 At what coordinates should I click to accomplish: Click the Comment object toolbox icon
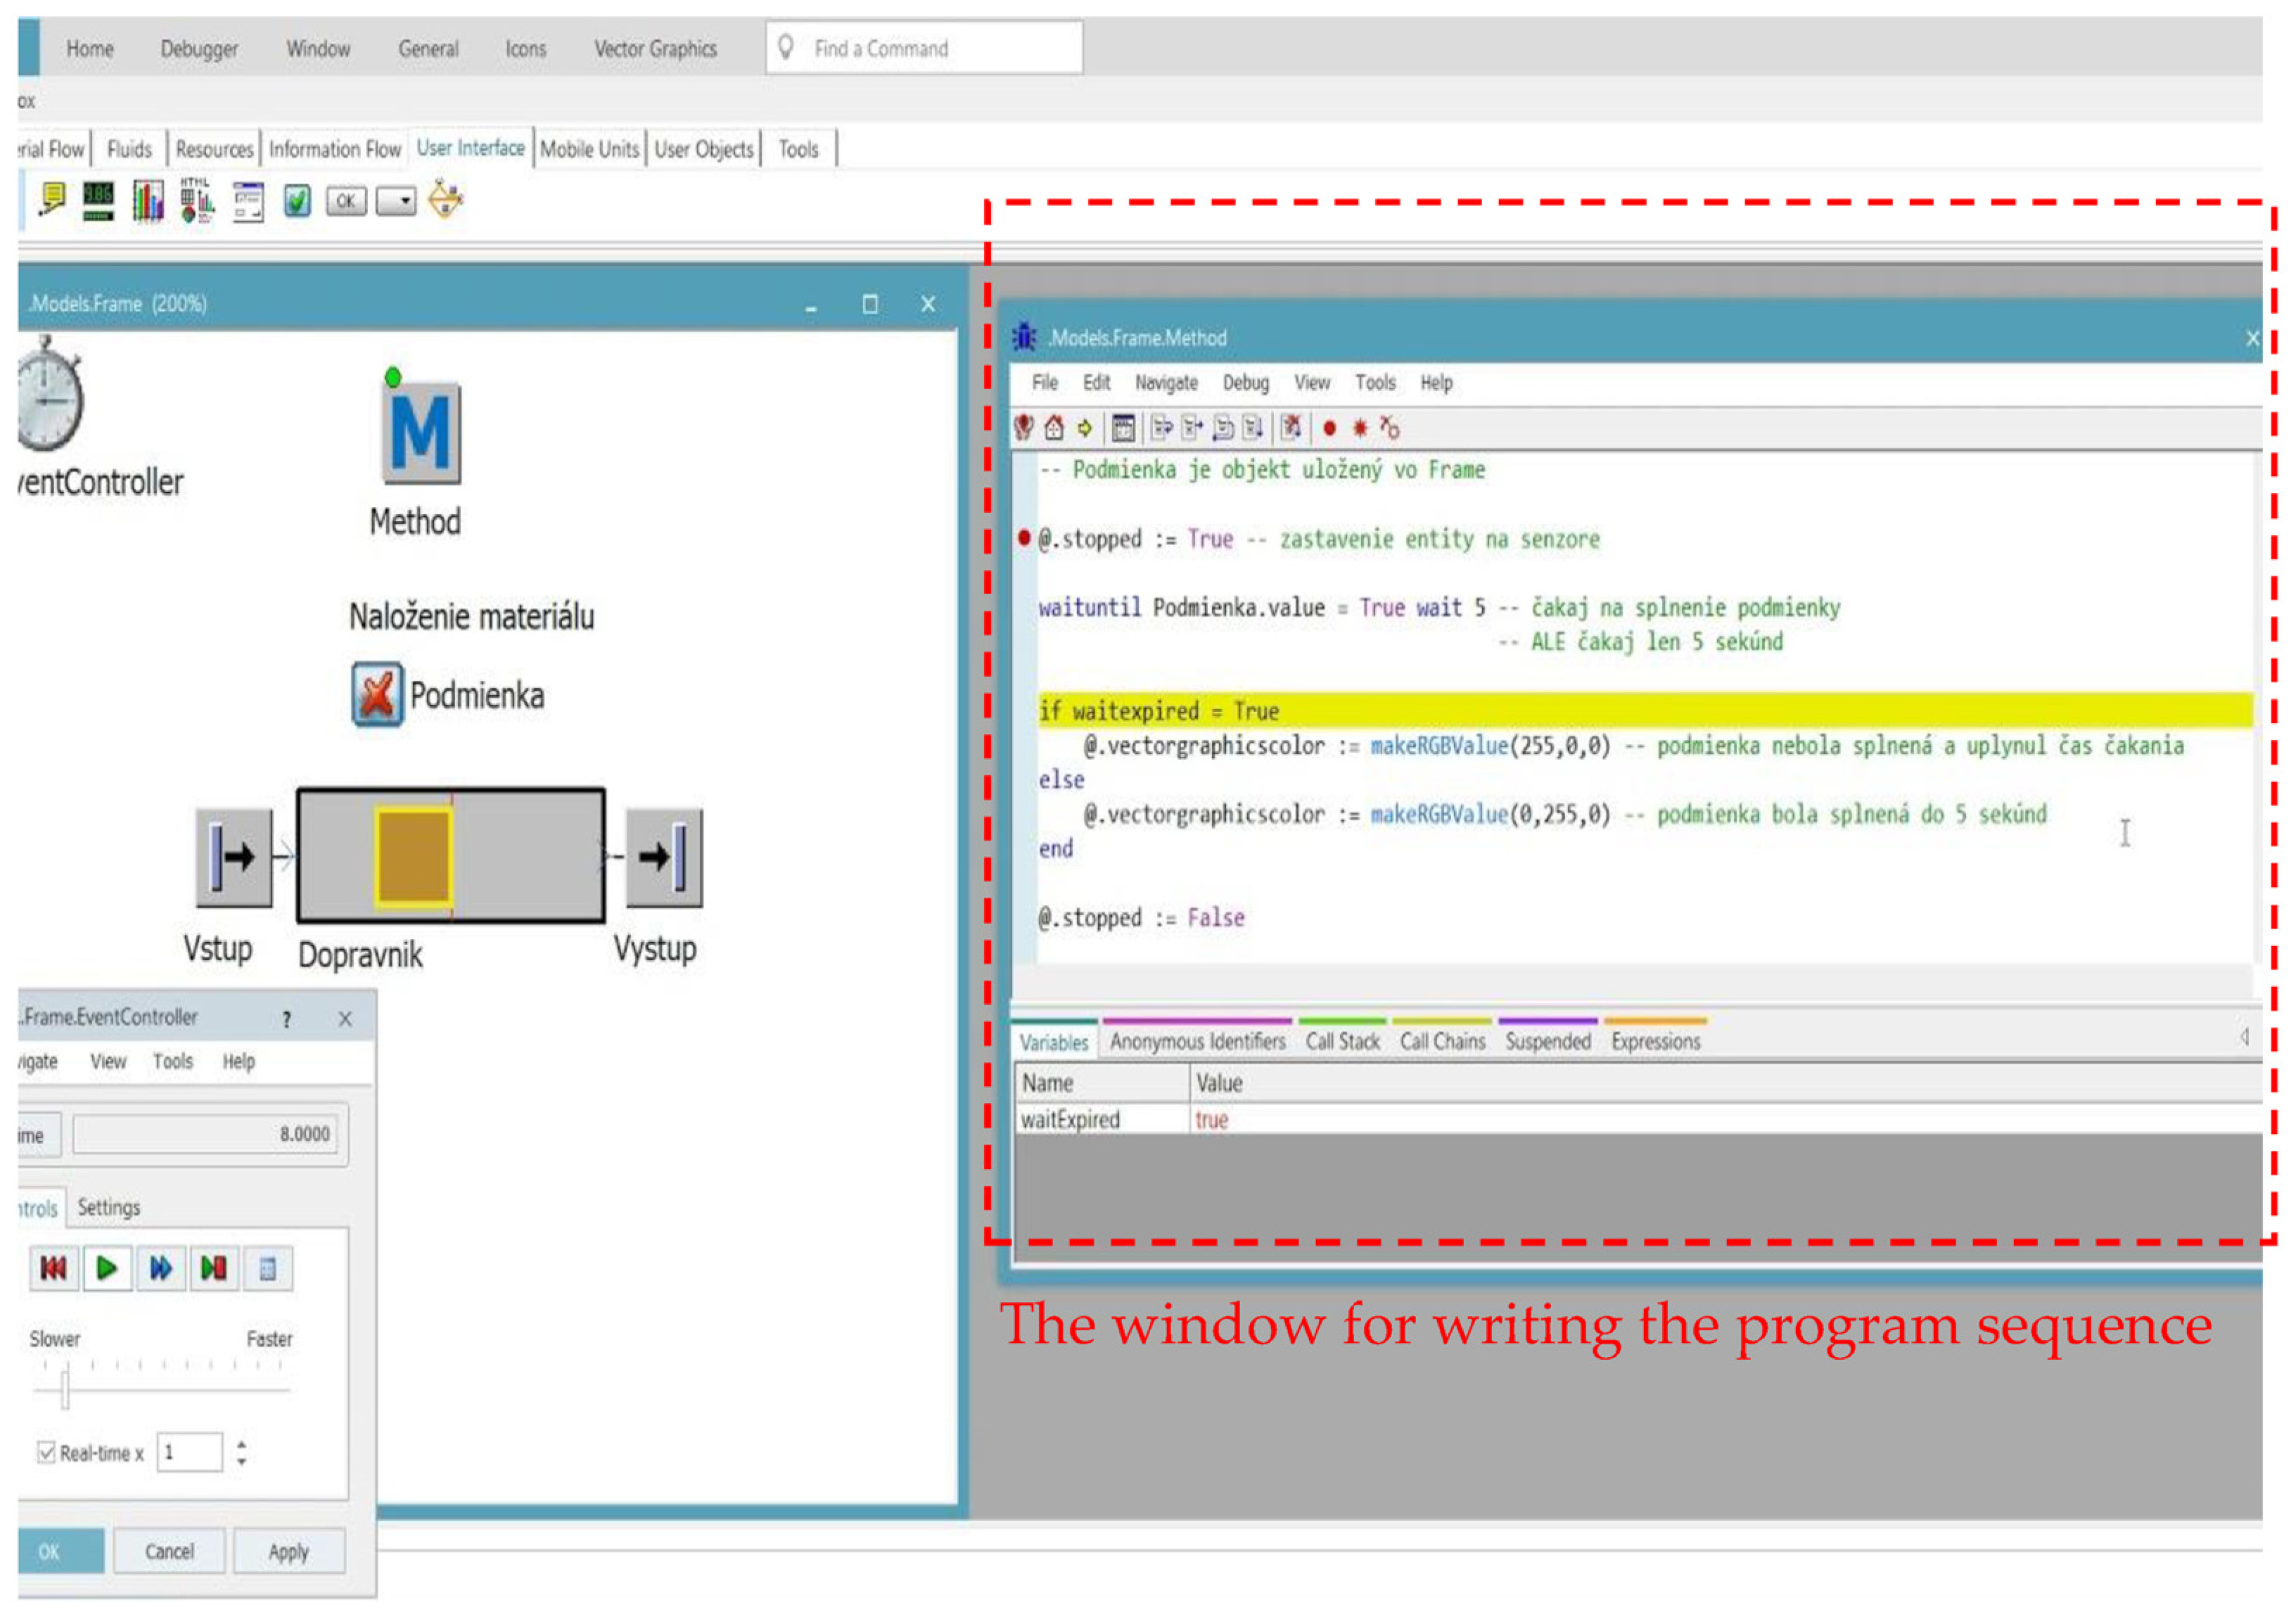pos(51,199)
